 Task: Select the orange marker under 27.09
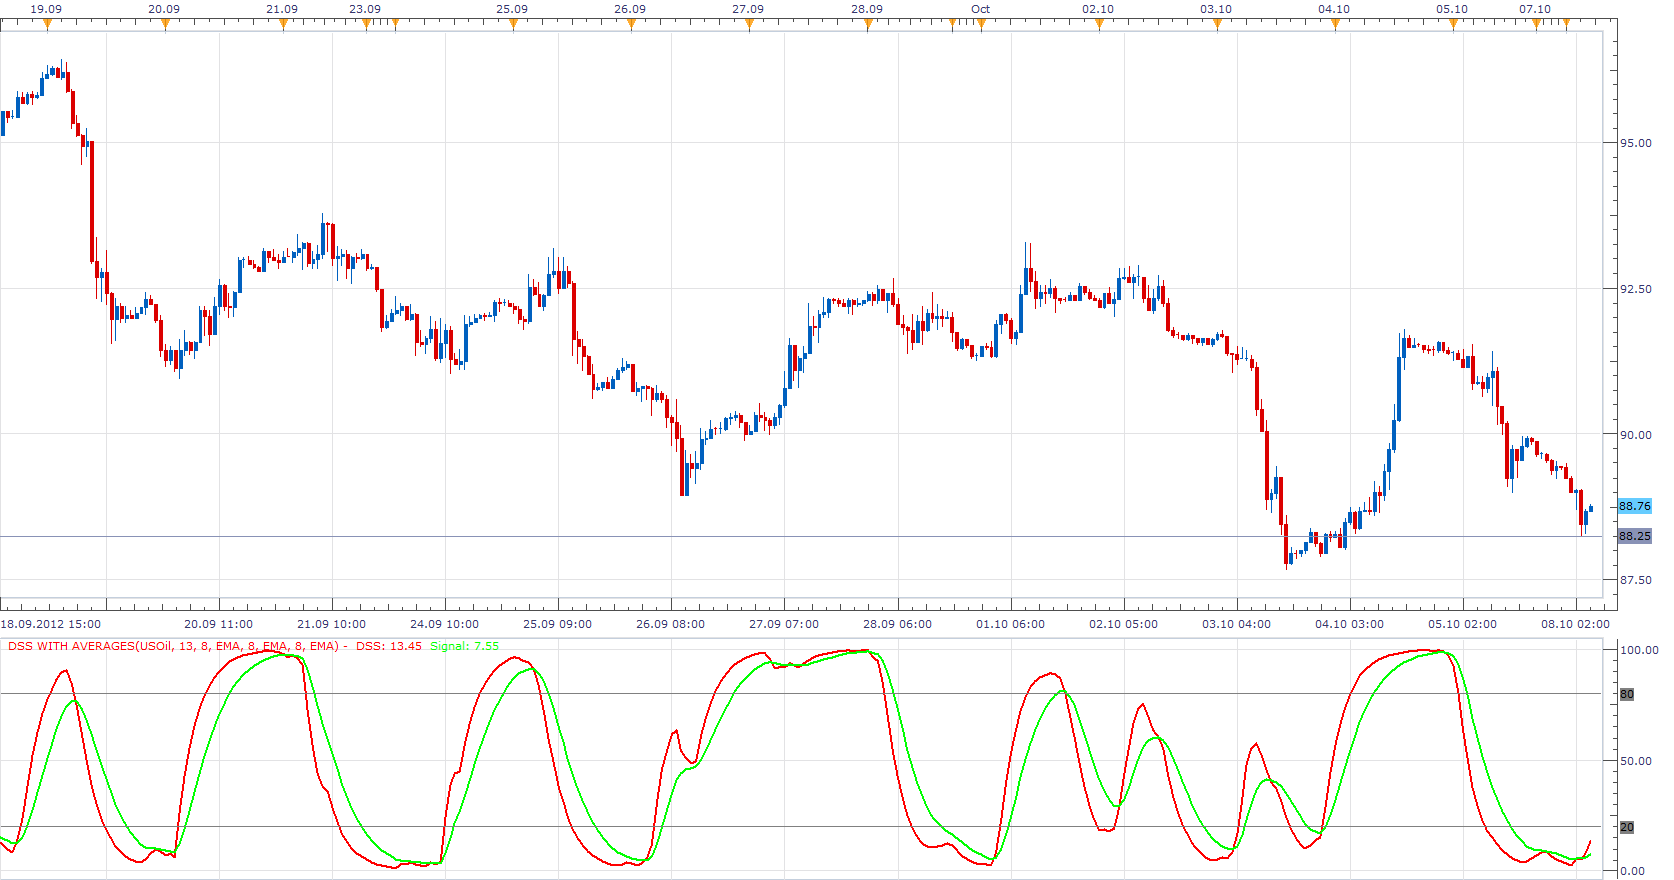[749, 25]
